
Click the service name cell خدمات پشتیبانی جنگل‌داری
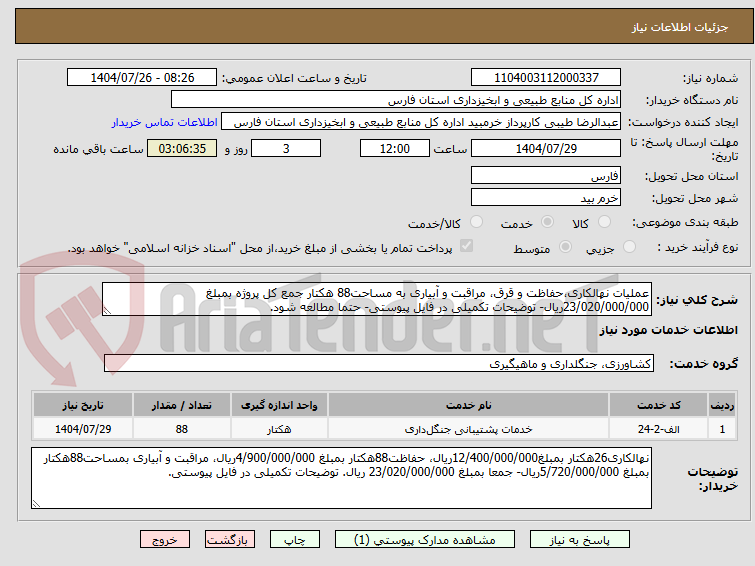(x=469, y=429)
